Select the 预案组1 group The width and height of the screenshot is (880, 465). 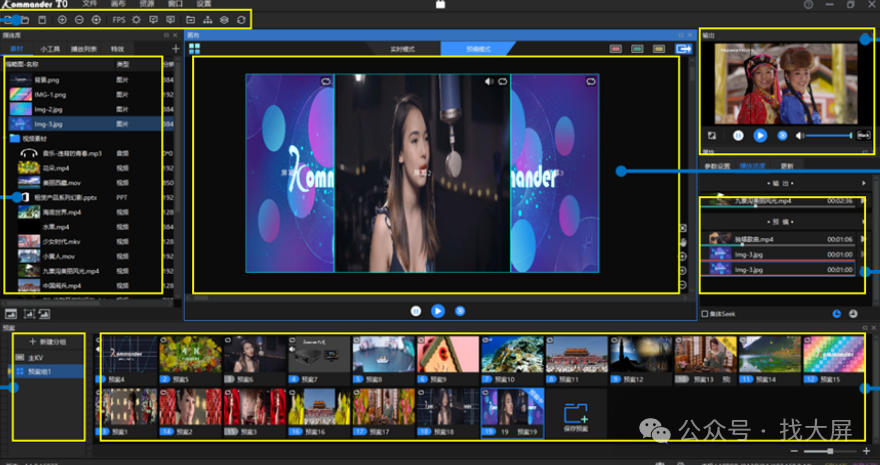pos(48,371)
